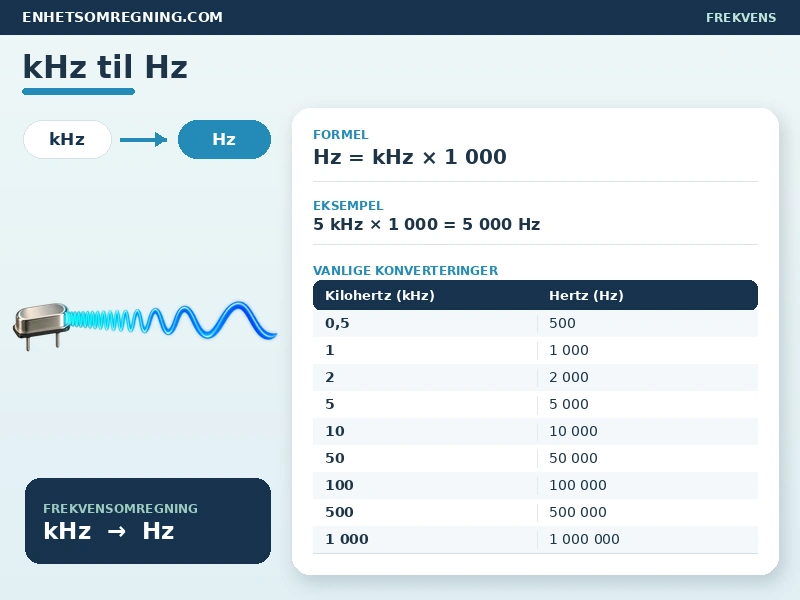The height and width of the screenshot is (600, 800).
Task: Click the crystal oscillator wave illustration
Action: tap(145, 325)
